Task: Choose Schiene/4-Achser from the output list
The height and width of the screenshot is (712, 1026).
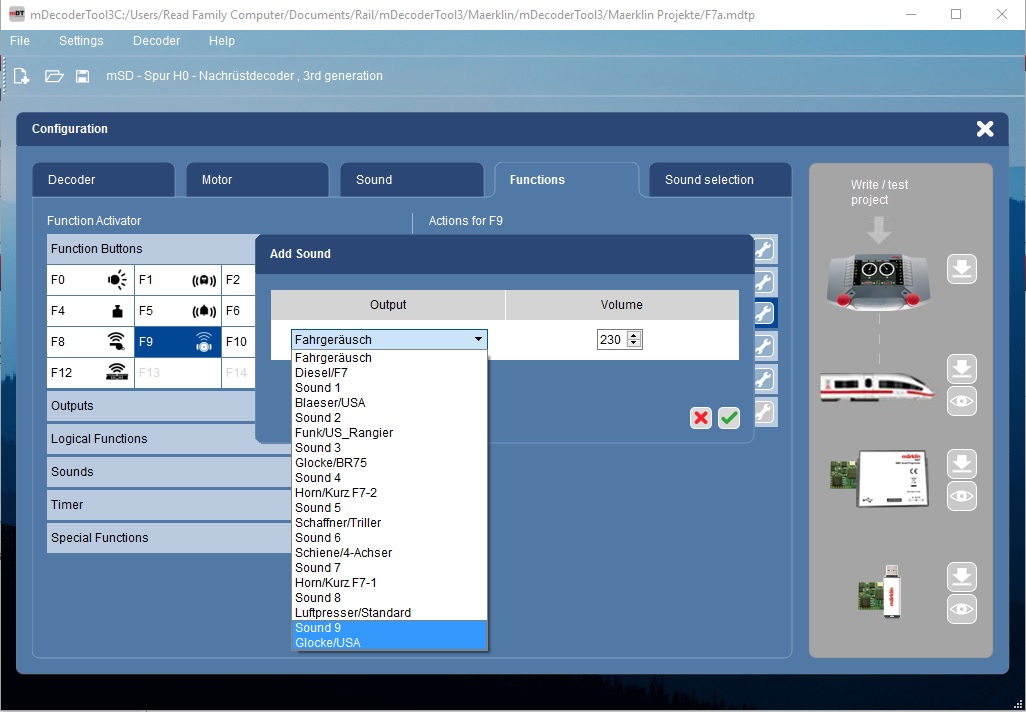Action: (x=389, y=553)
